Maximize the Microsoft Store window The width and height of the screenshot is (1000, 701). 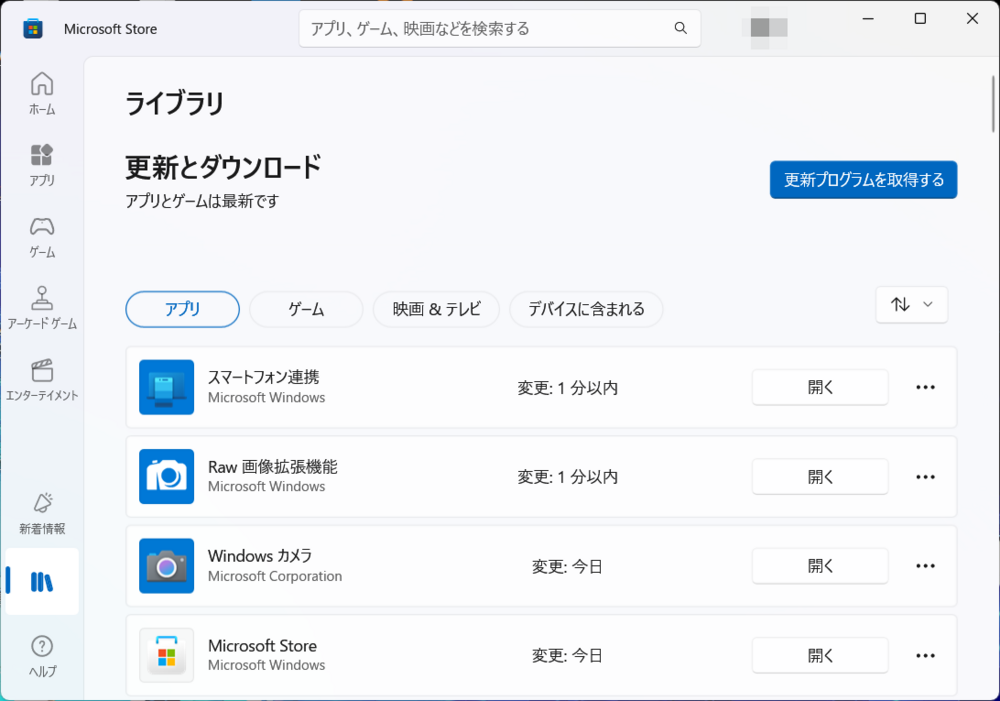click(920, 18)
